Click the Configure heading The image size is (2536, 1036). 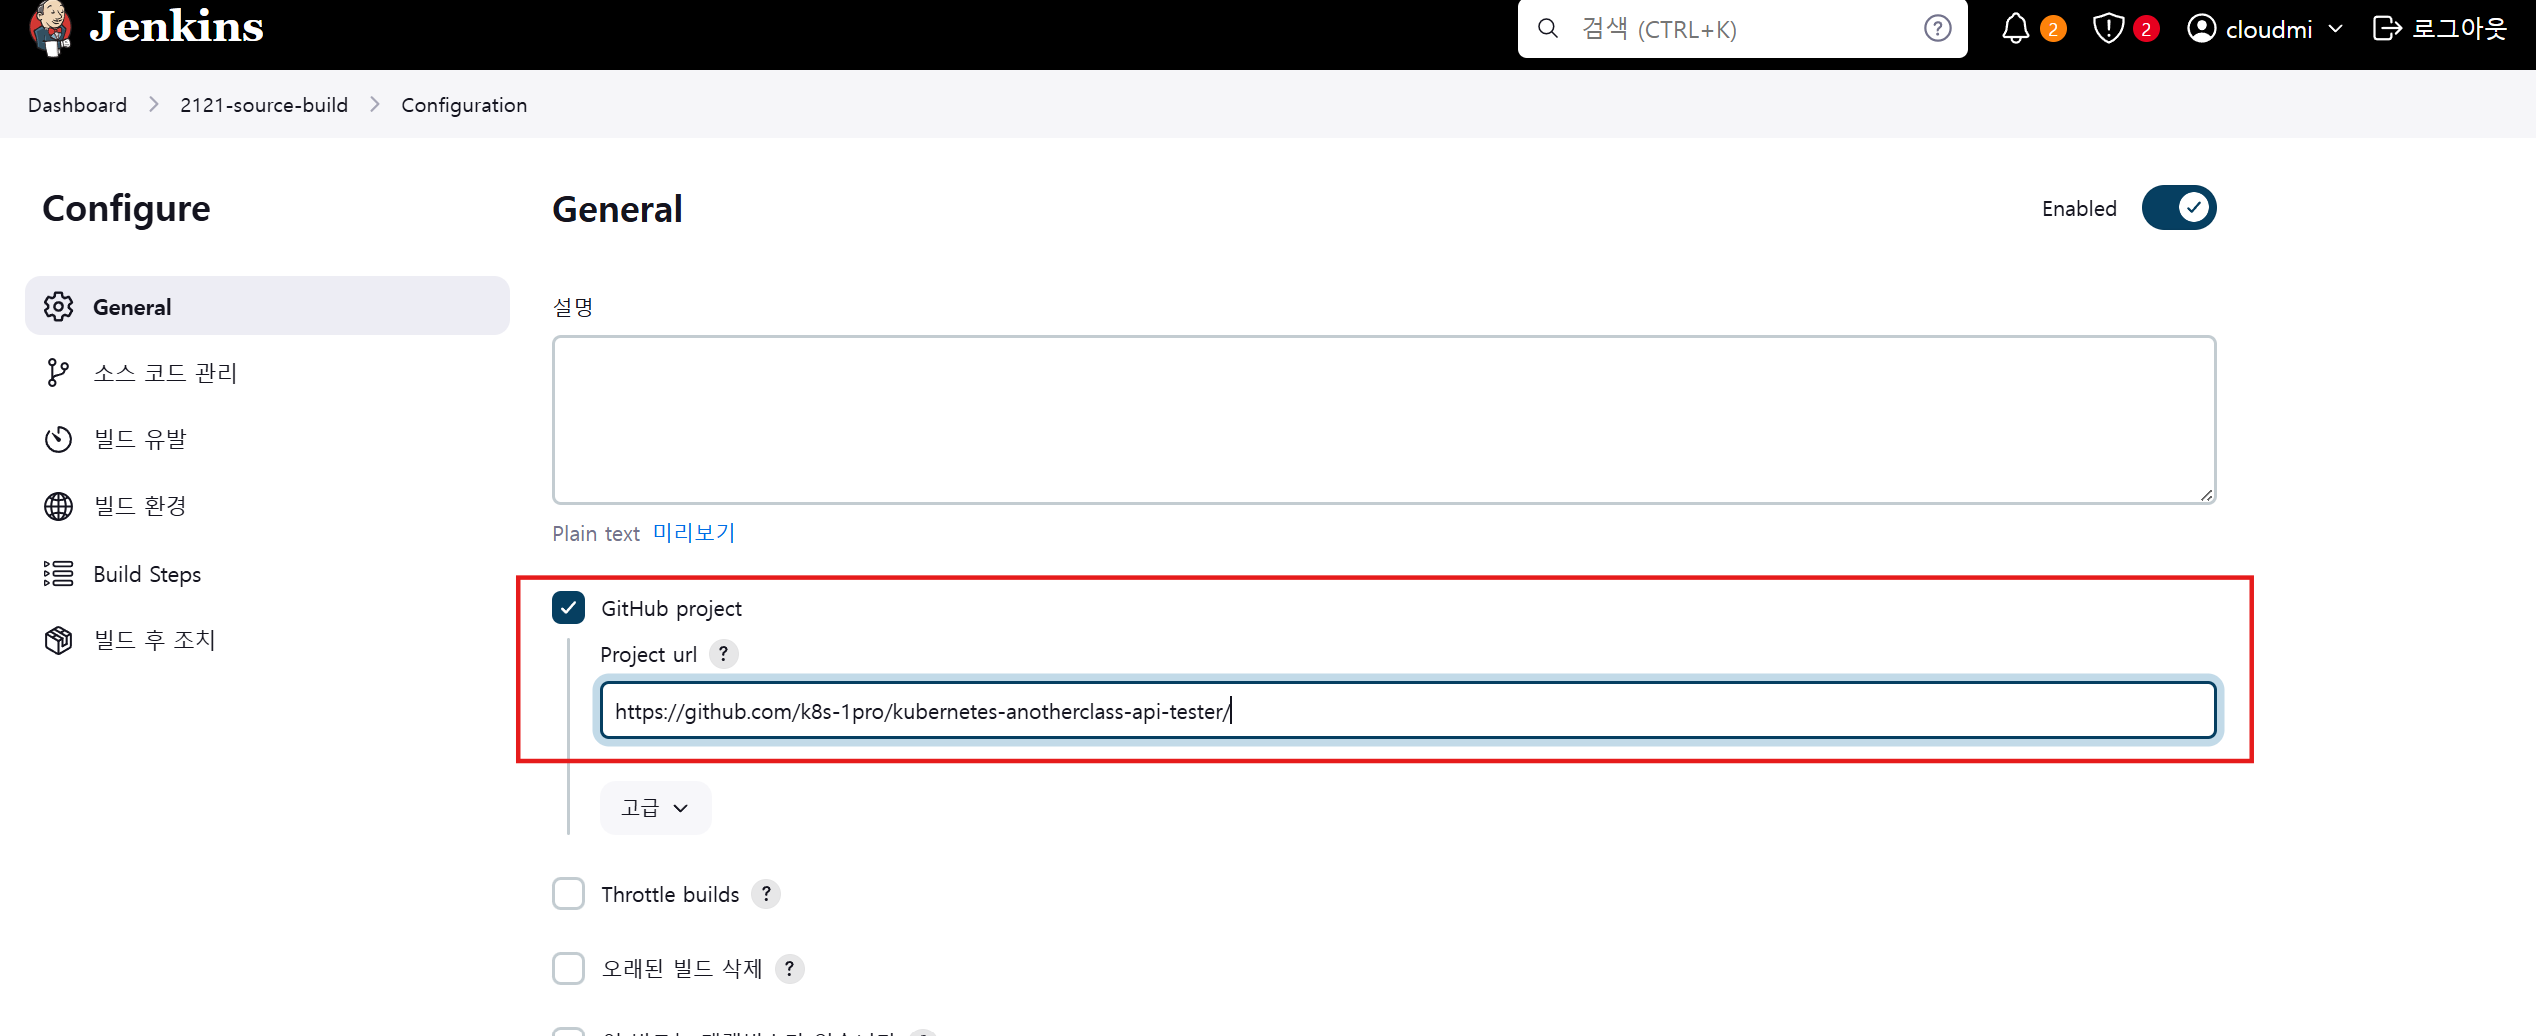click(126, 208)
